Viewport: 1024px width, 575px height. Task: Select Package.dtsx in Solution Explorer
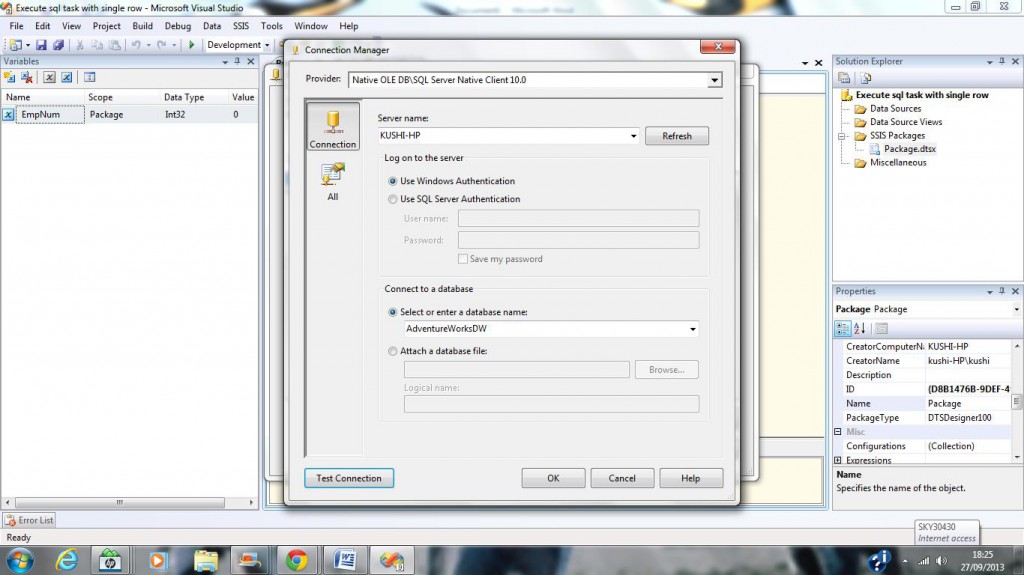tap(909, 149)
